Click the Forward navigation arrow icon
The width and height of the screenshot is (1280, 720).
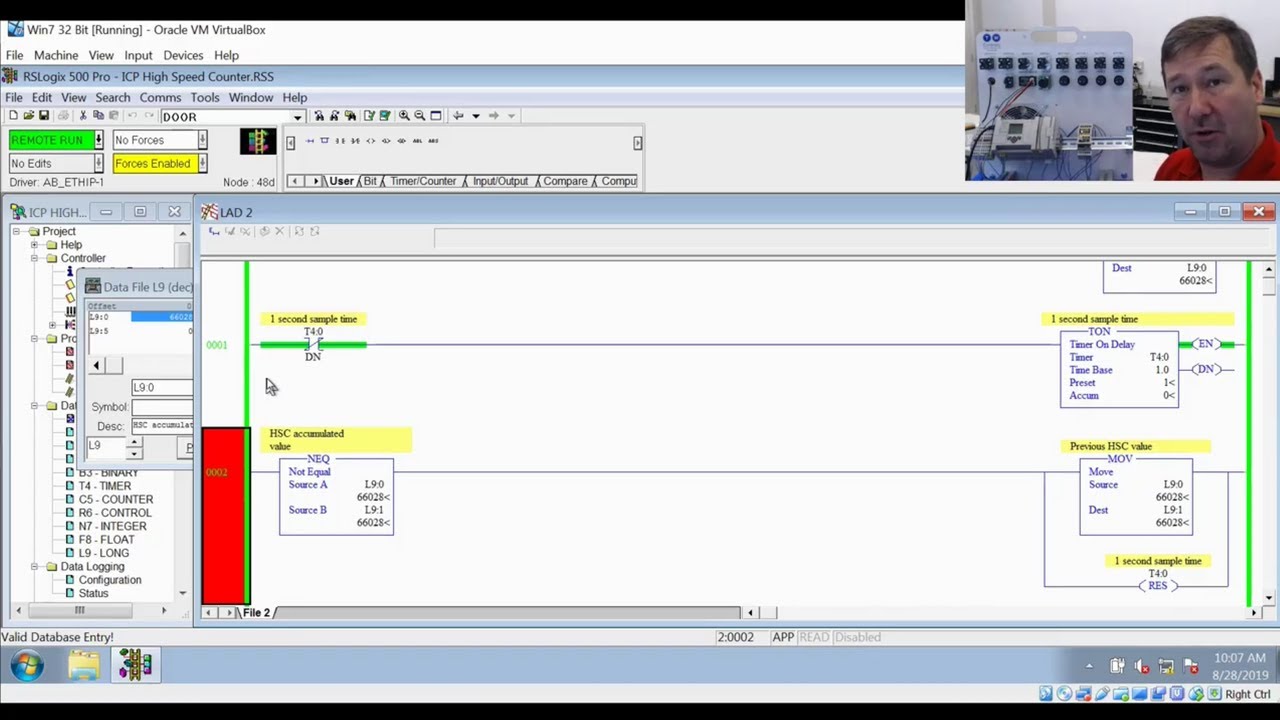[x=493, y=116]
